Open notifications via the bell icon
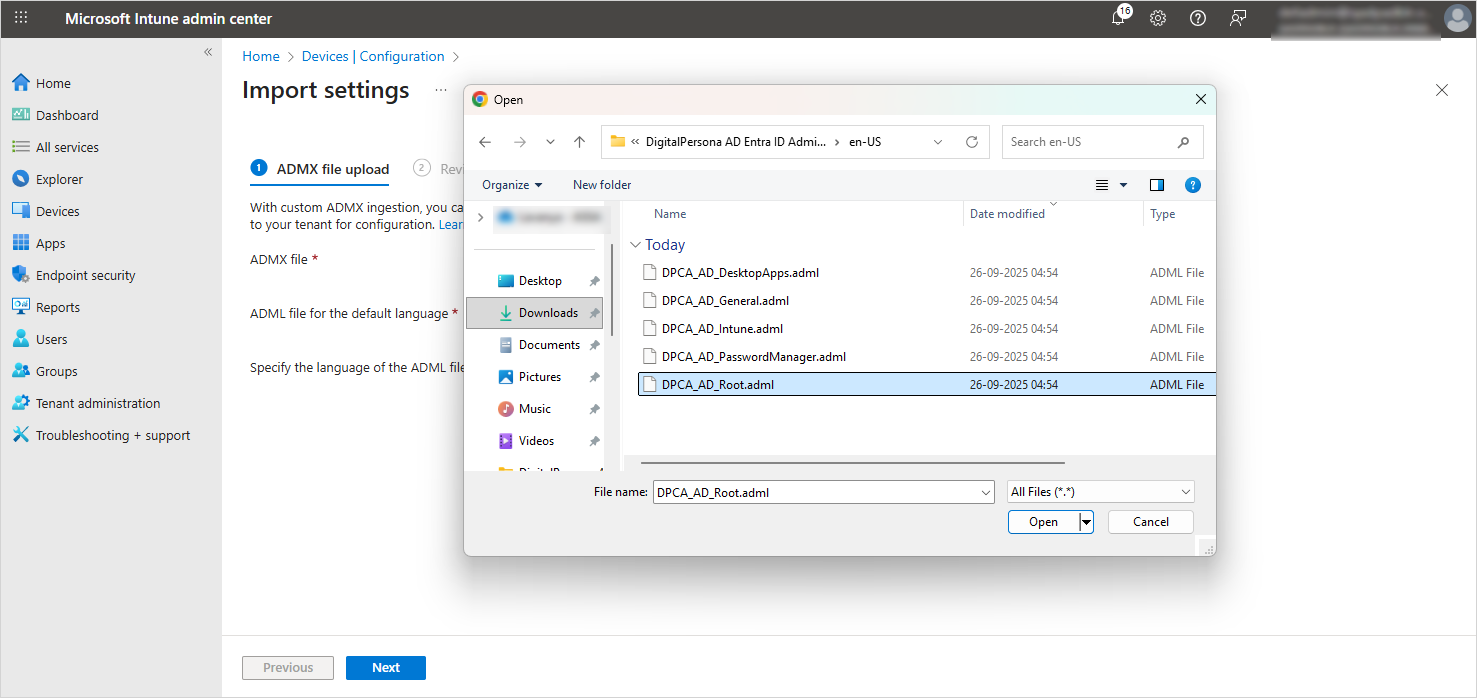This screenshot has width=1477, height=698. pyautogui.click(x=1118, y=18)
